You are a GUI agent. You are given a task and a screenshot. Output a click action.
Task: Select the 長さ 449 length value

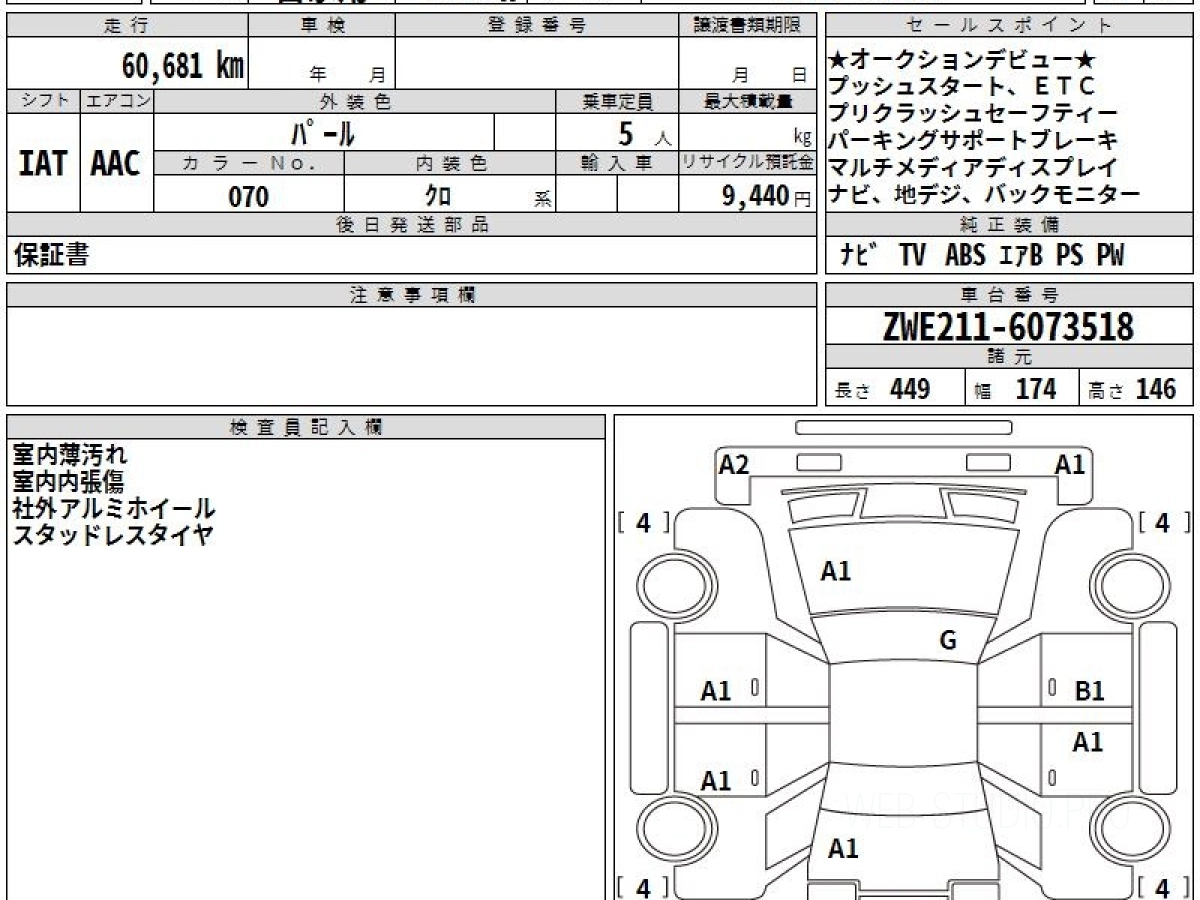(x=883, y=389)
